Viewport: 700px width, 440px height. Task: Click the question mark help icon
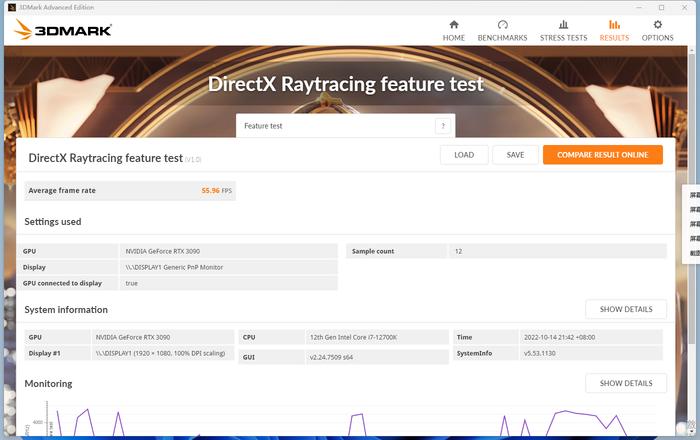point(441,126)
